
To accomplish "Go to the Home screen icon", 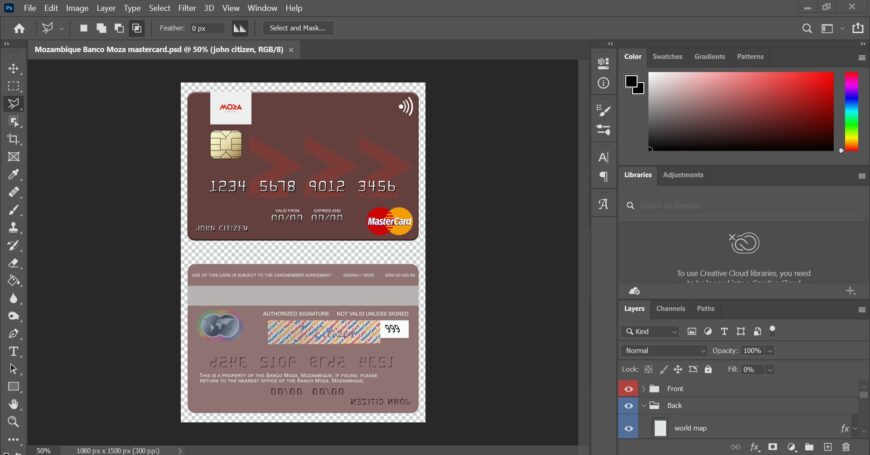I will 19,28.
